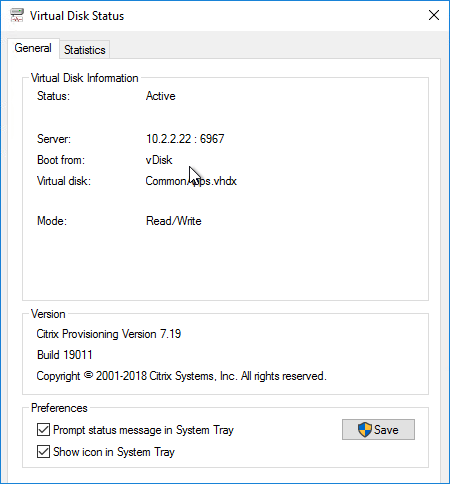The width and height of the screenshot is (450, 484).
Task: Click the vDisk boot from value
Action: [159, 160]
